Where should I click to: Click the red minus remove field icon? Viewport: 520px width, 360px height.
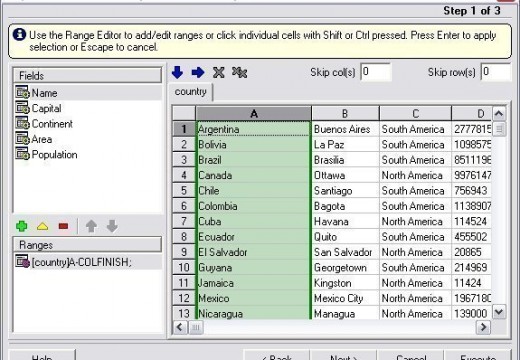click(x=63, y=227)
